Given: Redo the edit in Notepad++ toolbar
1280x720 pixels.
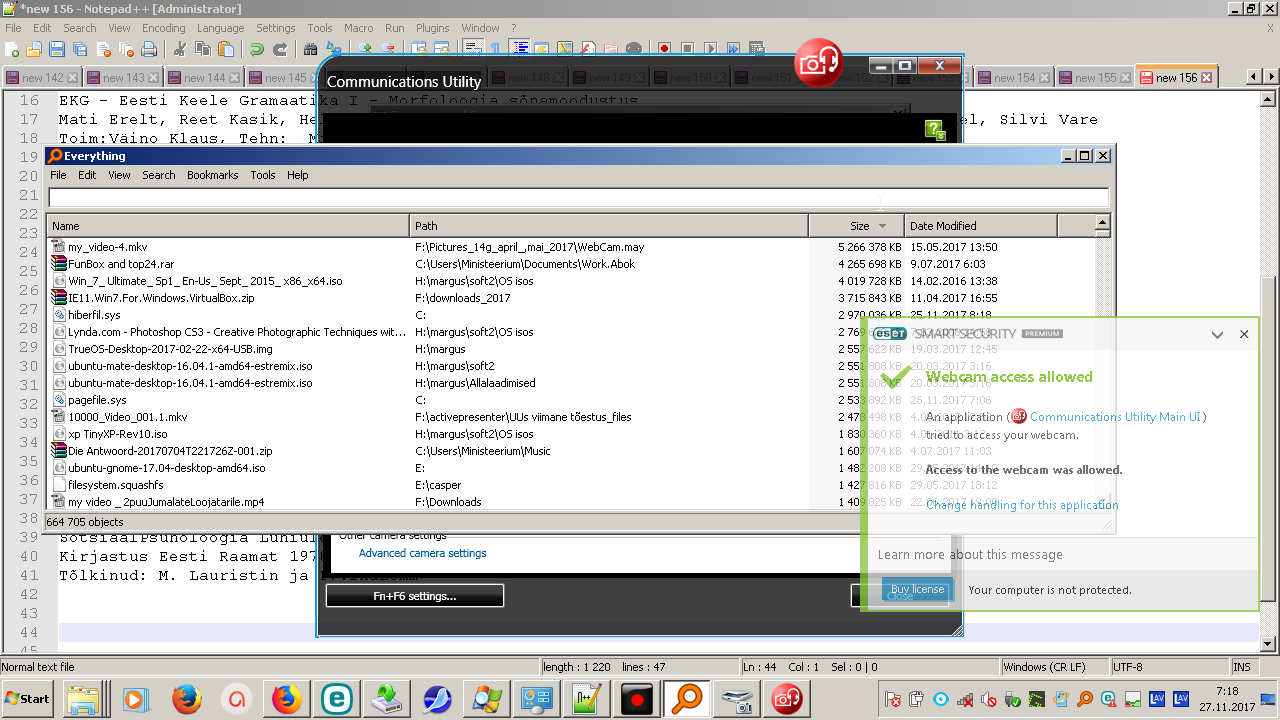Looking at the screenshot, I should click(280, 48).
